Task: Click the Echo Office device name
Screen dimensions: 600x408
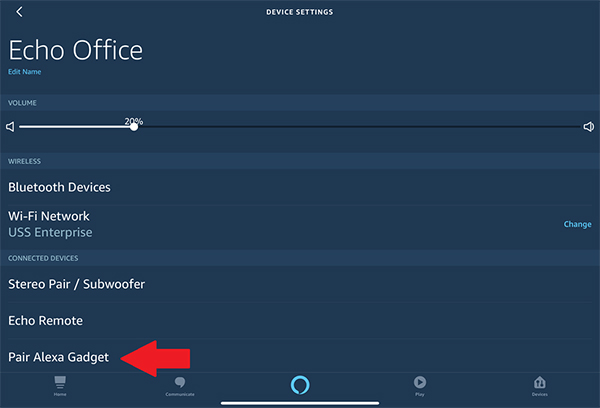Action: (x=75, y=50)
